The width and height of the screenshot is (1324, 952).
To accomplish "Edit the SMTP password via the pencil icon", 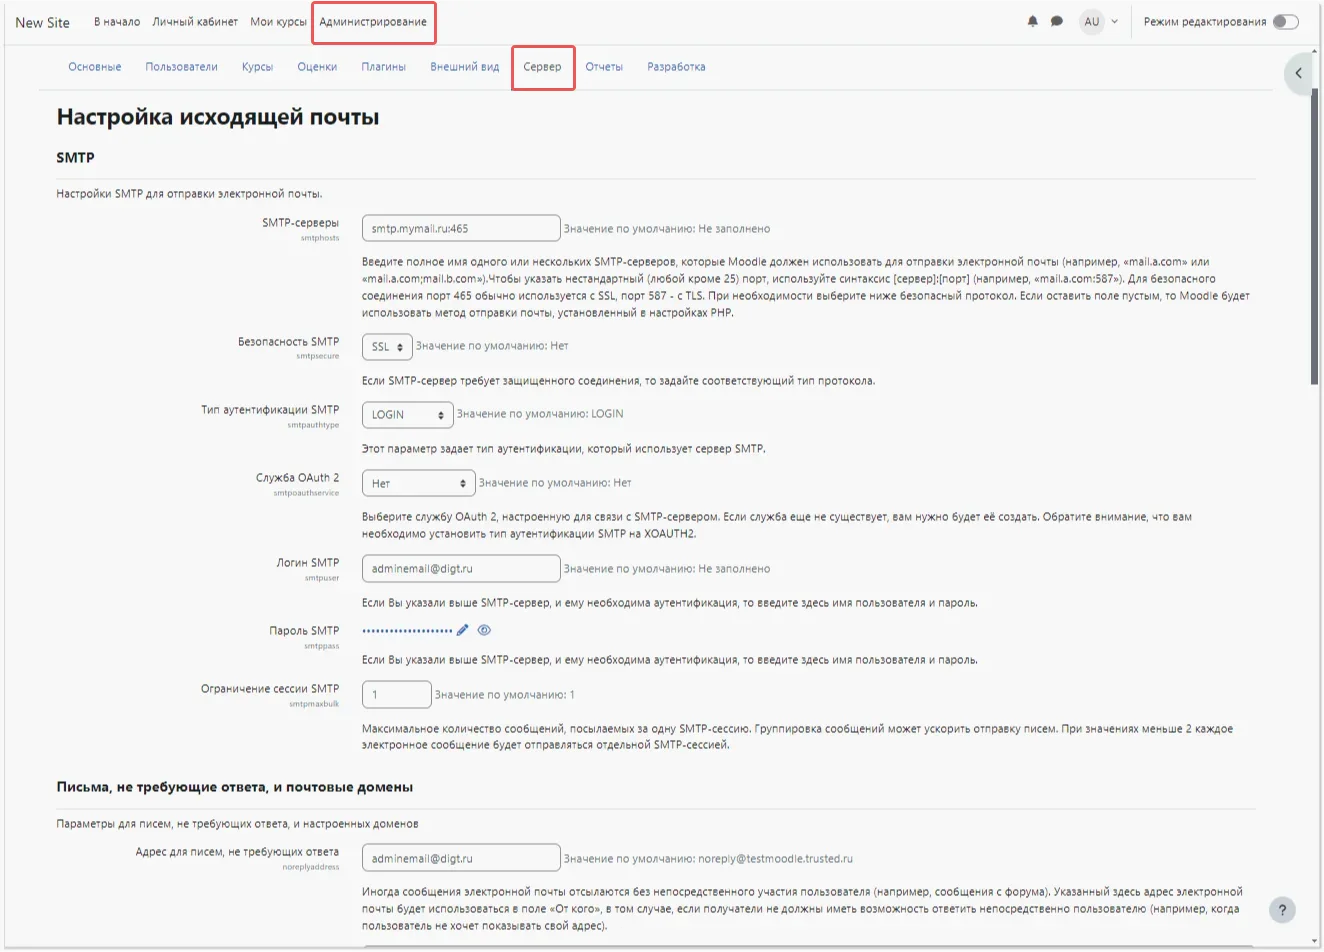I will (462, 630).
